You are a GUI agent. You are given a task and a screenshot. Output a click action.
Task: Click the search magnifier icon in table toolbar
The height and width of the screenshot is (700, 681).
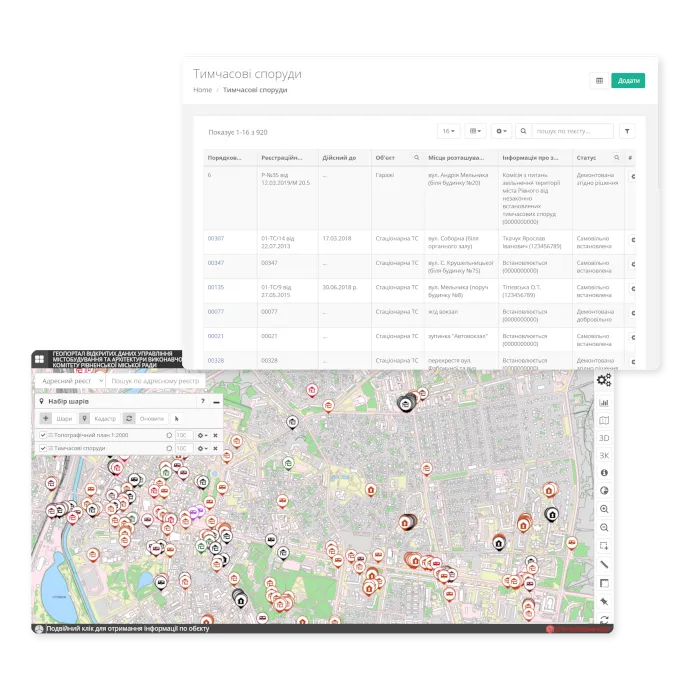coord(523,131)
